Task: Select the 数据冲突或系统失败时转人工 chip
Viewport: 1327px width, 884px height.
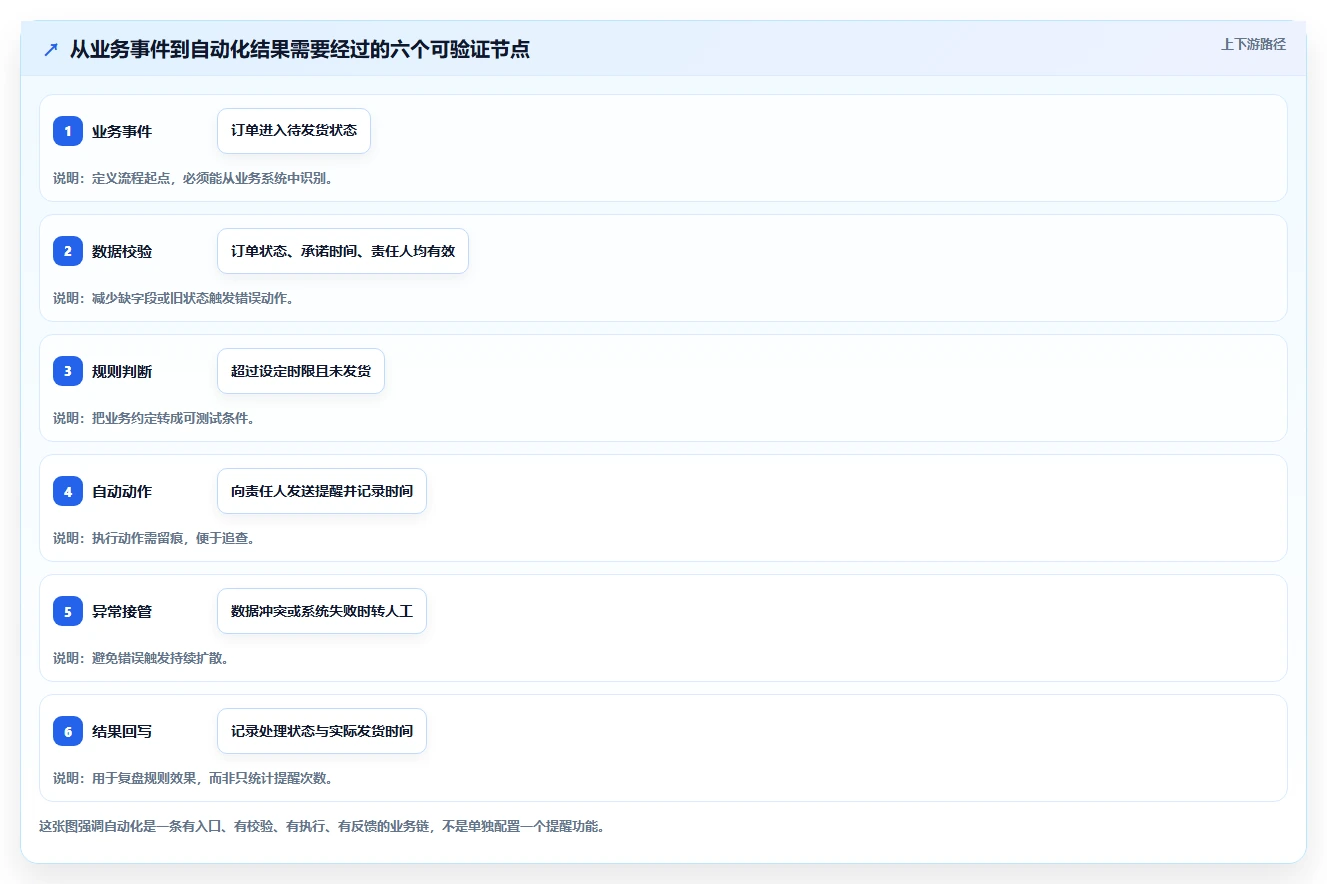Action: 322,611
